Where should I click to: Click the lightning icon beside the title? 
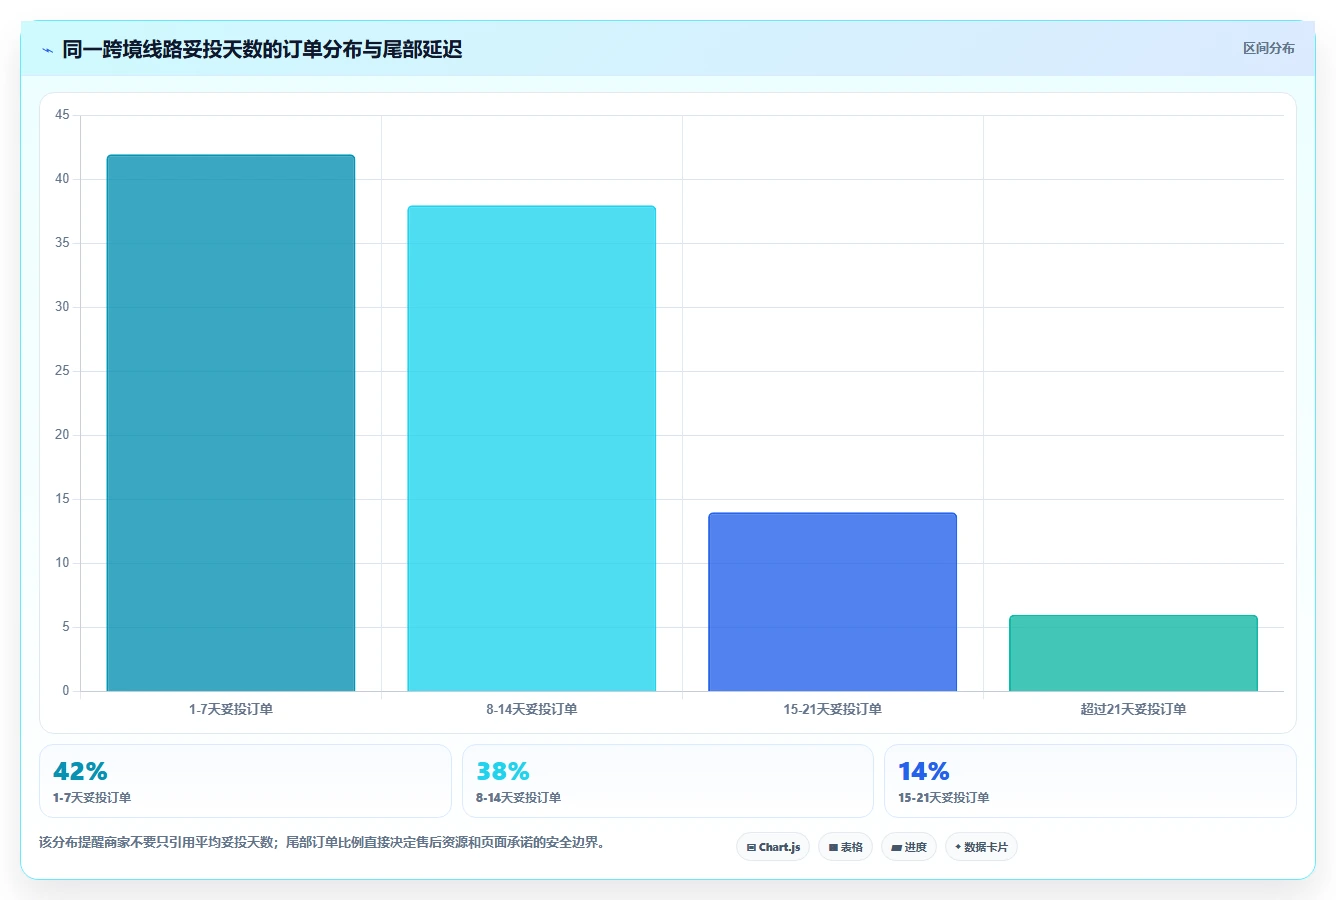click(47, 50)
